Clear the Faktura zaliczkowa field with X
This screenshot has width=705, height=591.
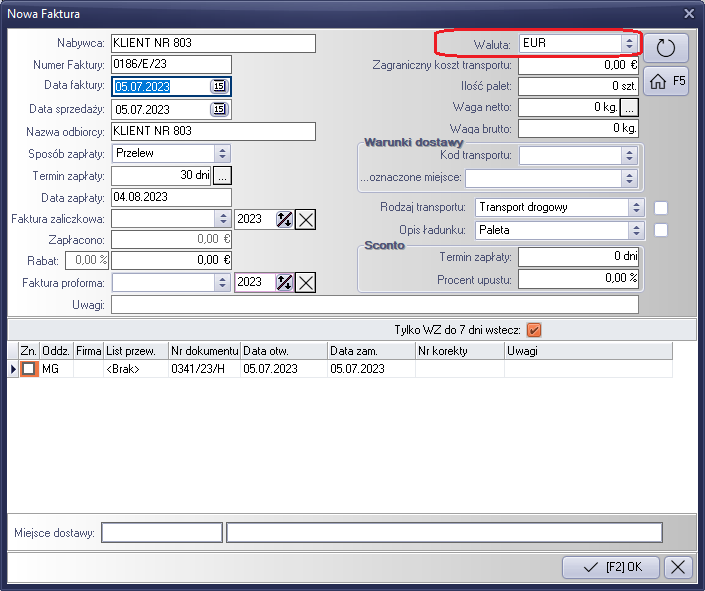click(x=305, y=219)
